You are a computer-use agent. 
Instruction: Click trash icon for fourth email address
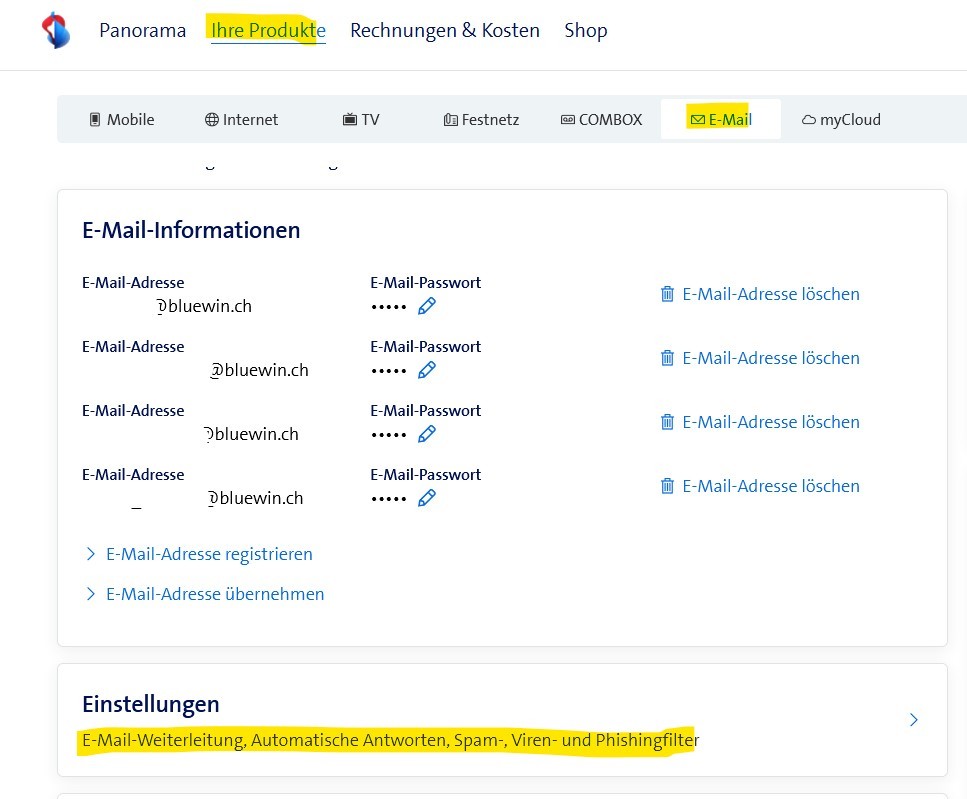click(667, 486)
